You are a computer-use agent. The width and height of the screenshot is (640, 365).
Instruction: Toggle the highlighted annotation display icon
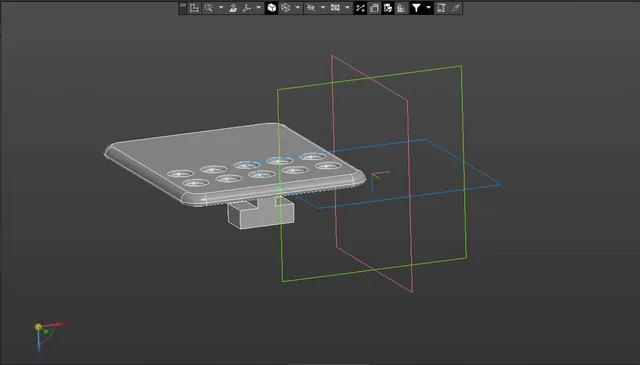[388, 8]
